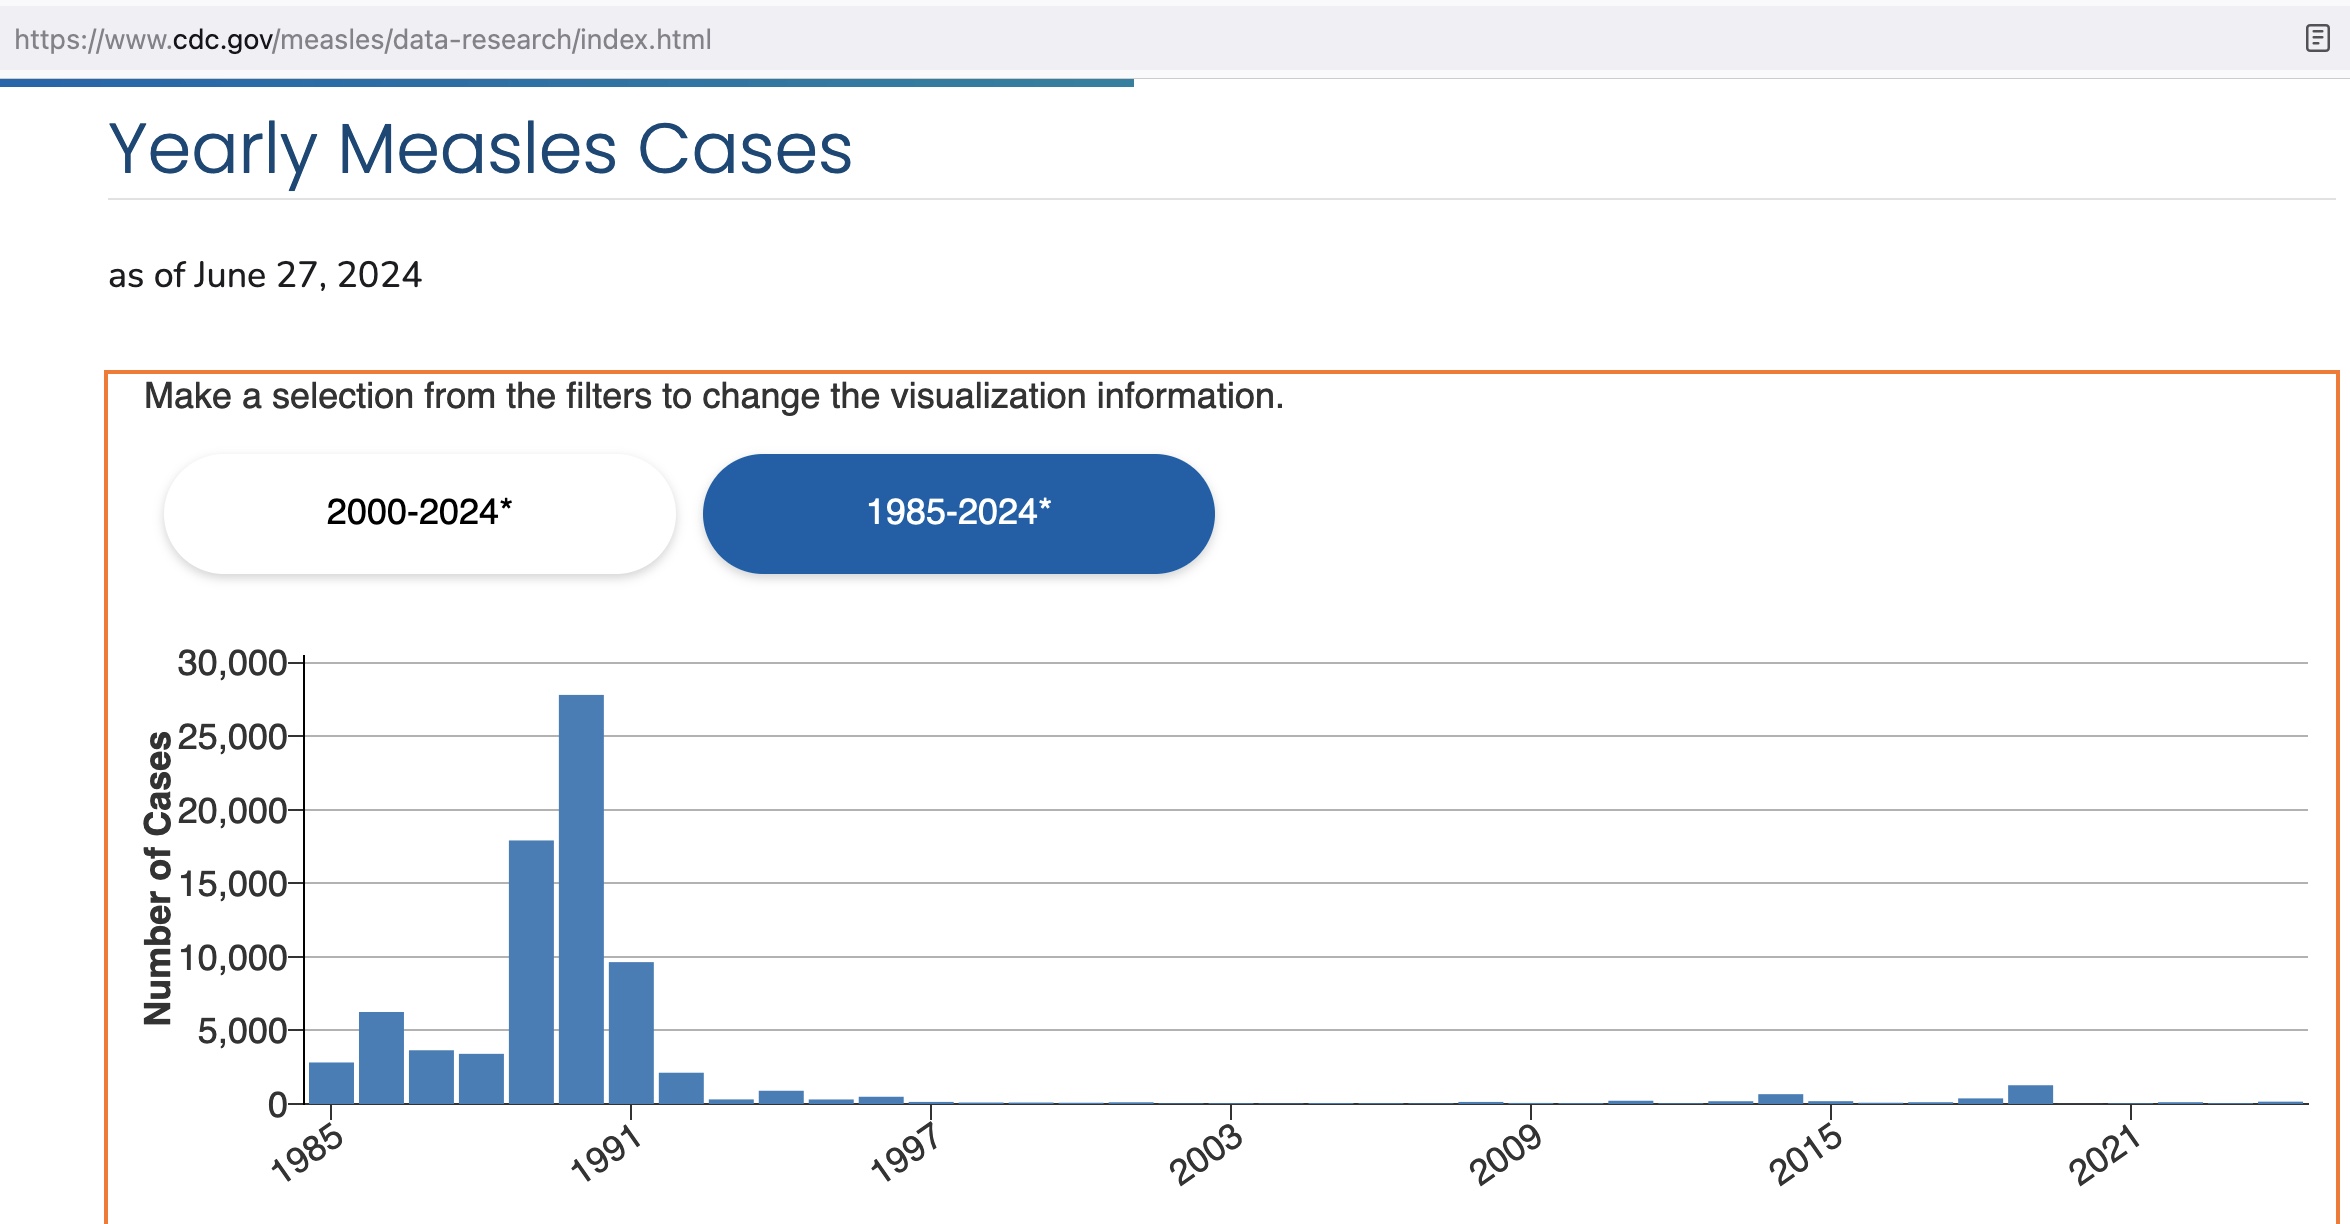Click the 1989 bar in the chart
The width and height of the screenshot is (2350, 1224).
(x=531, y=971)
